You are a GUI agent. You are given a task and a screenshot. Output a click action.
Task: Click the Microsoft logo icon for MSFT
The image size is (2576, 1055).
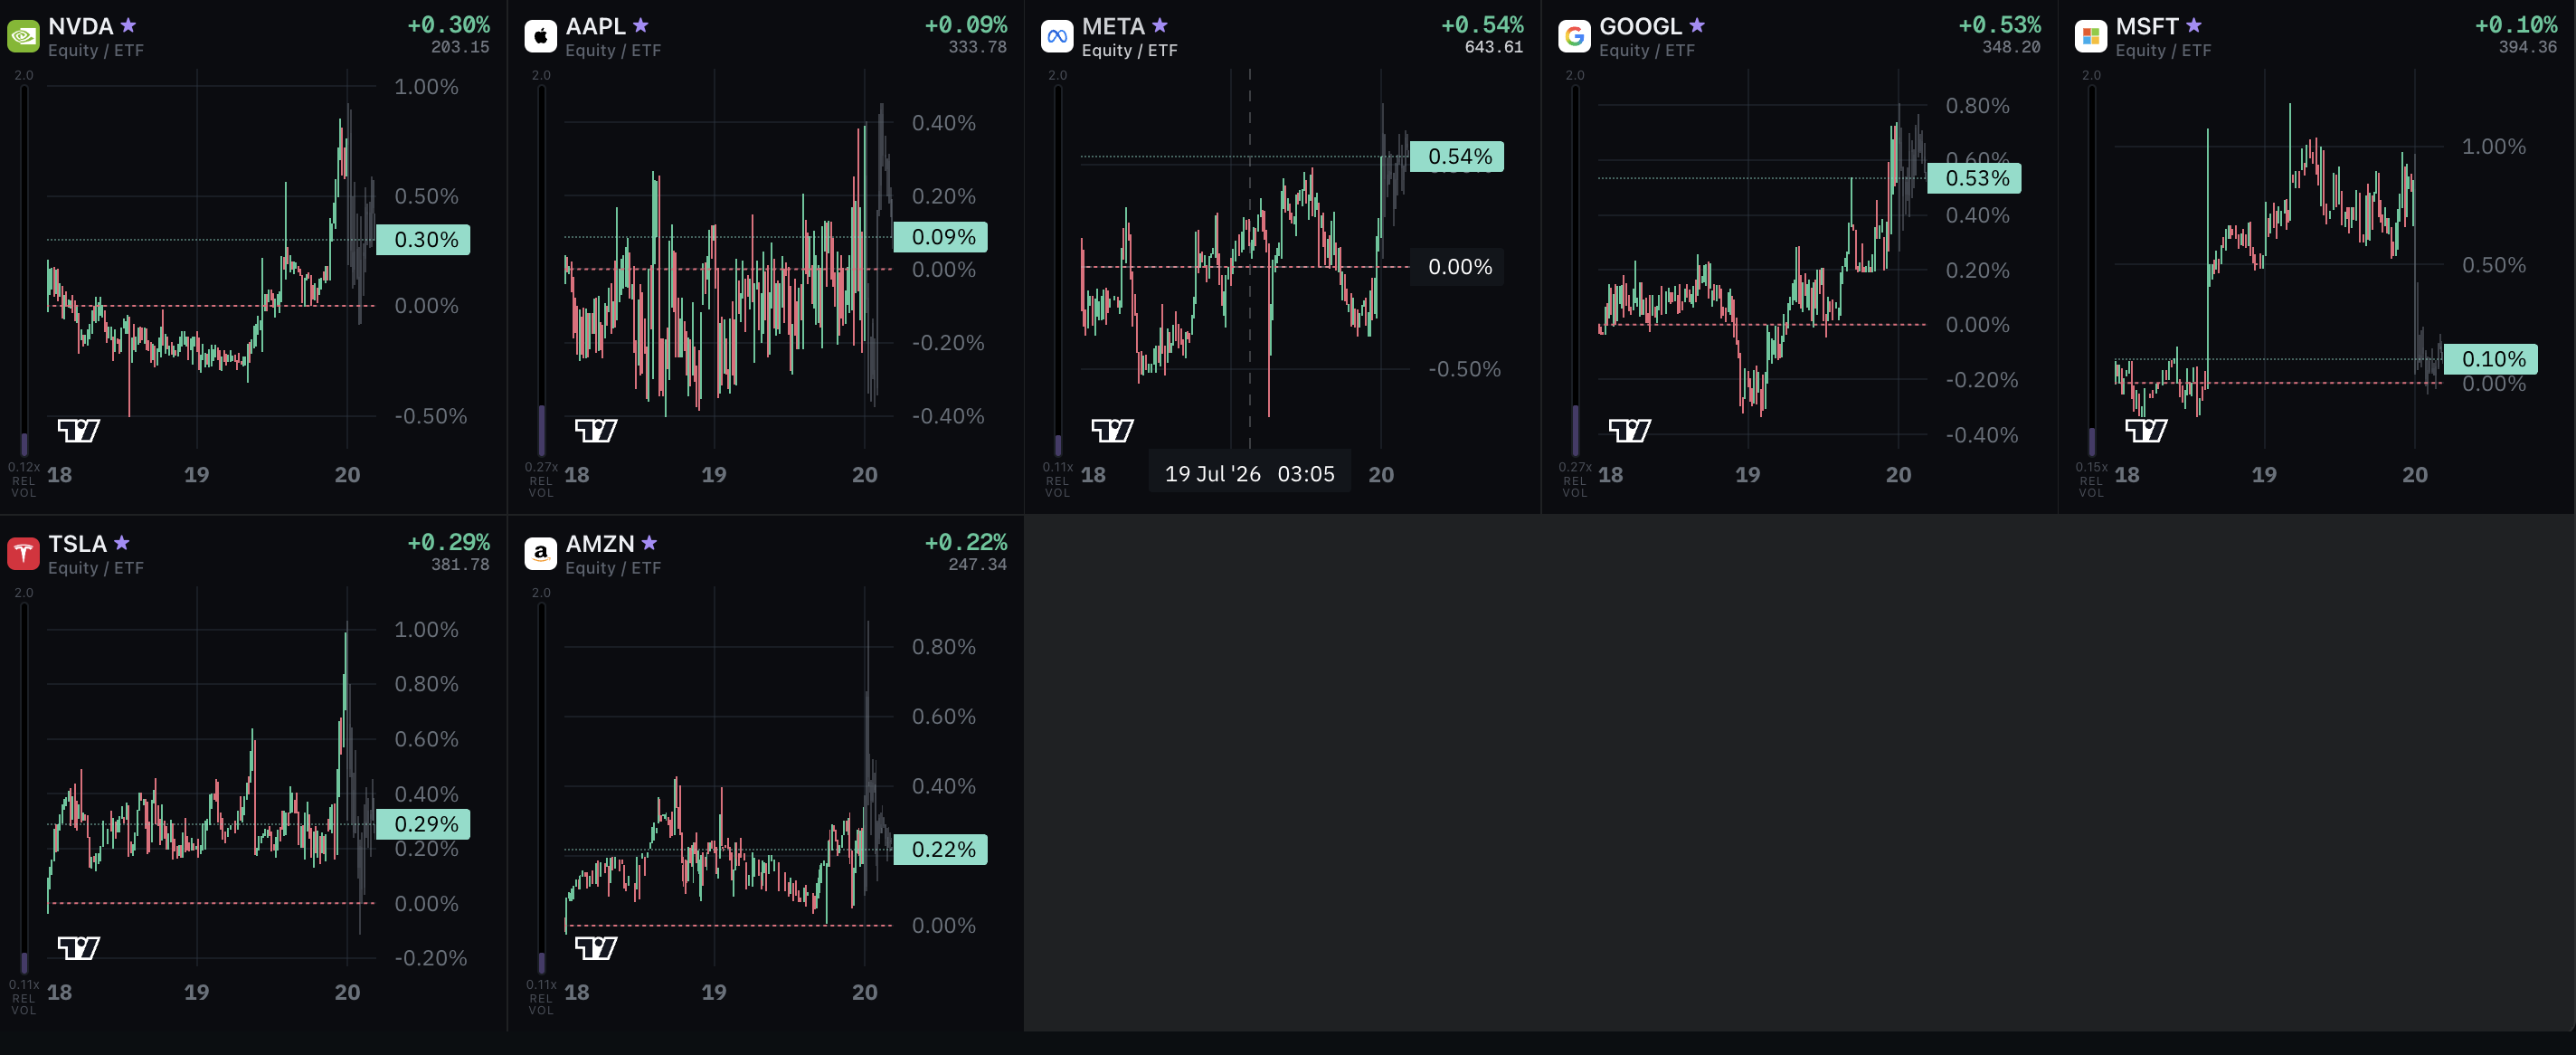click(x=2091, y=36)
